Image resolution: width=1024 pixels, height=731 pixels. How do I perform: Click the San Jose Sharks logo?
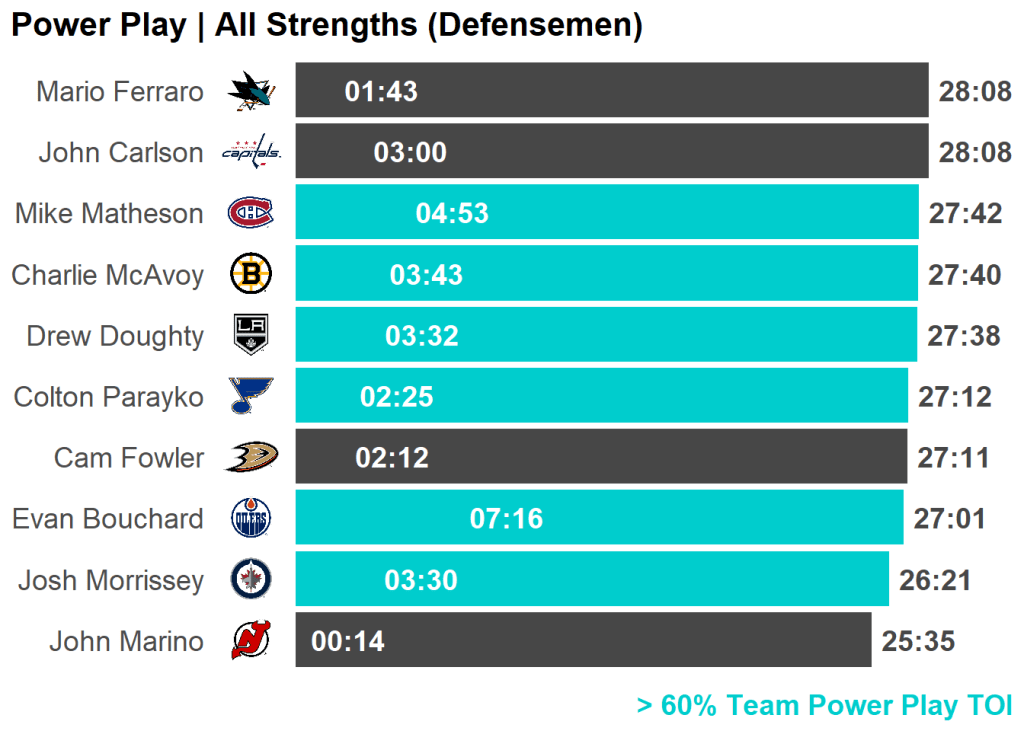[251, 92]
